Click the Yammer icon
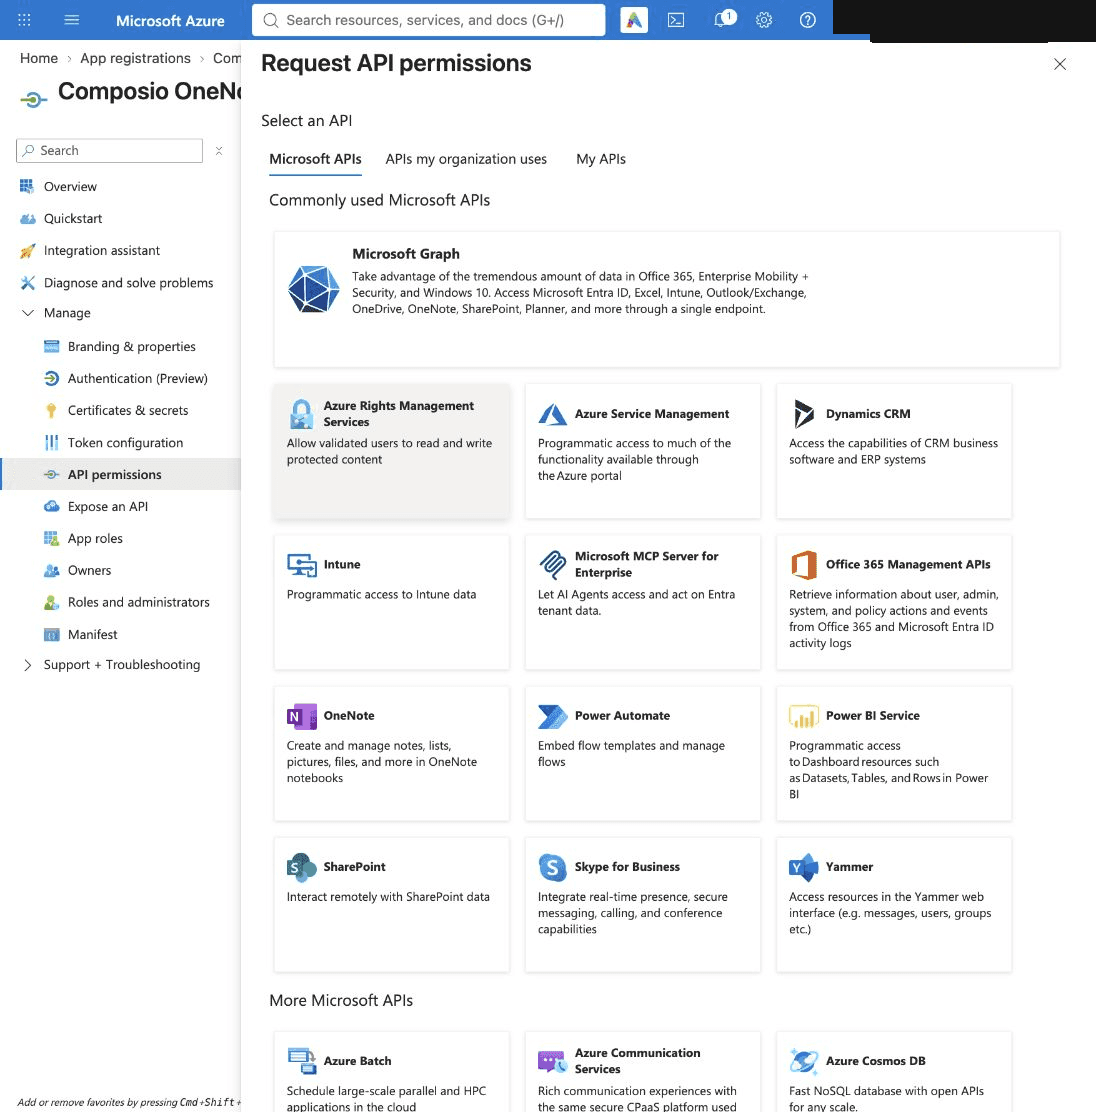The image size is (1096, 1112). 804,867
